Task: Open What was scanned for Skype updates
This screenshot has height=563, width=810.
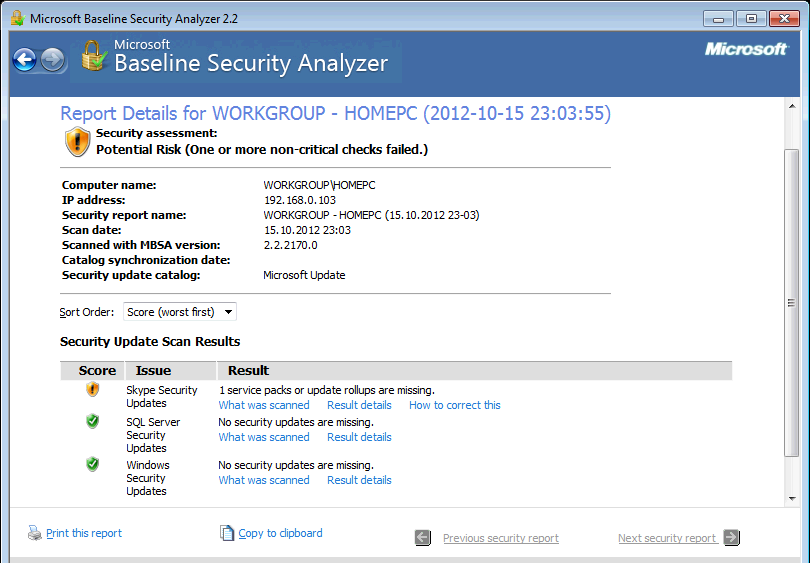Action: point(264,405)
